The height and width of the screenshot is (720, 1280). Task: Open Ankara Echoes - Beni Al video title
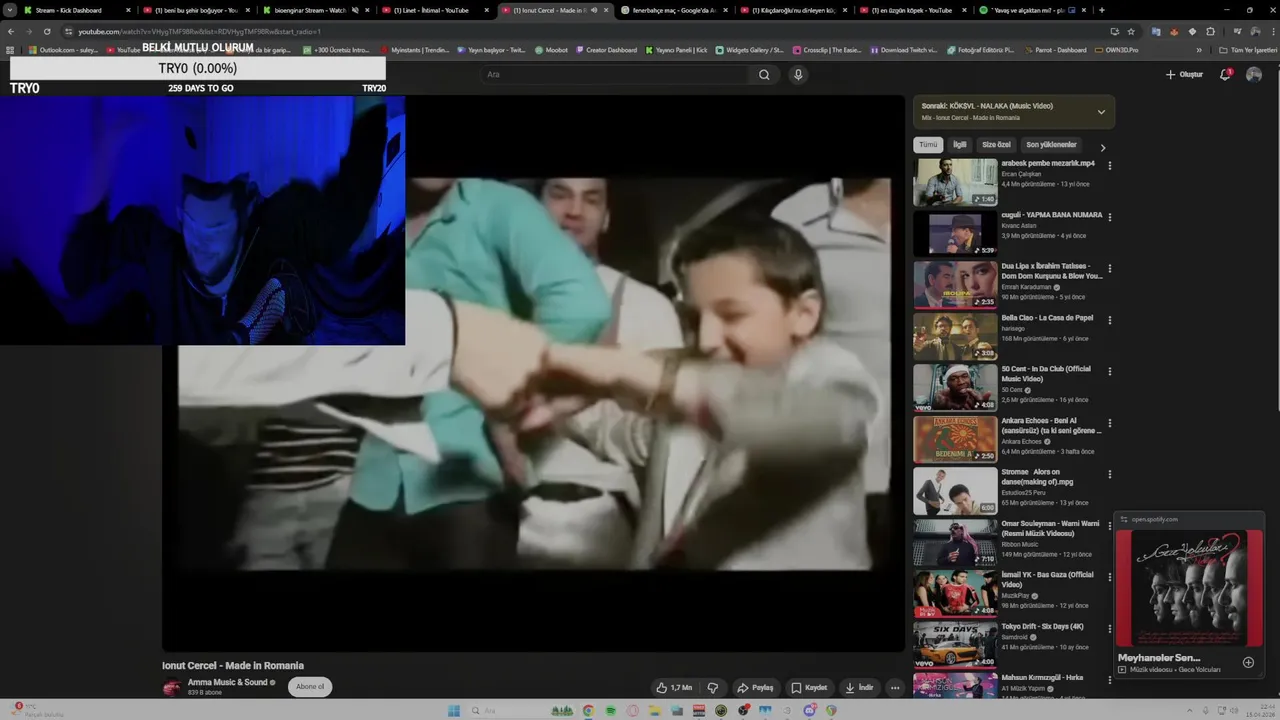1051,425
